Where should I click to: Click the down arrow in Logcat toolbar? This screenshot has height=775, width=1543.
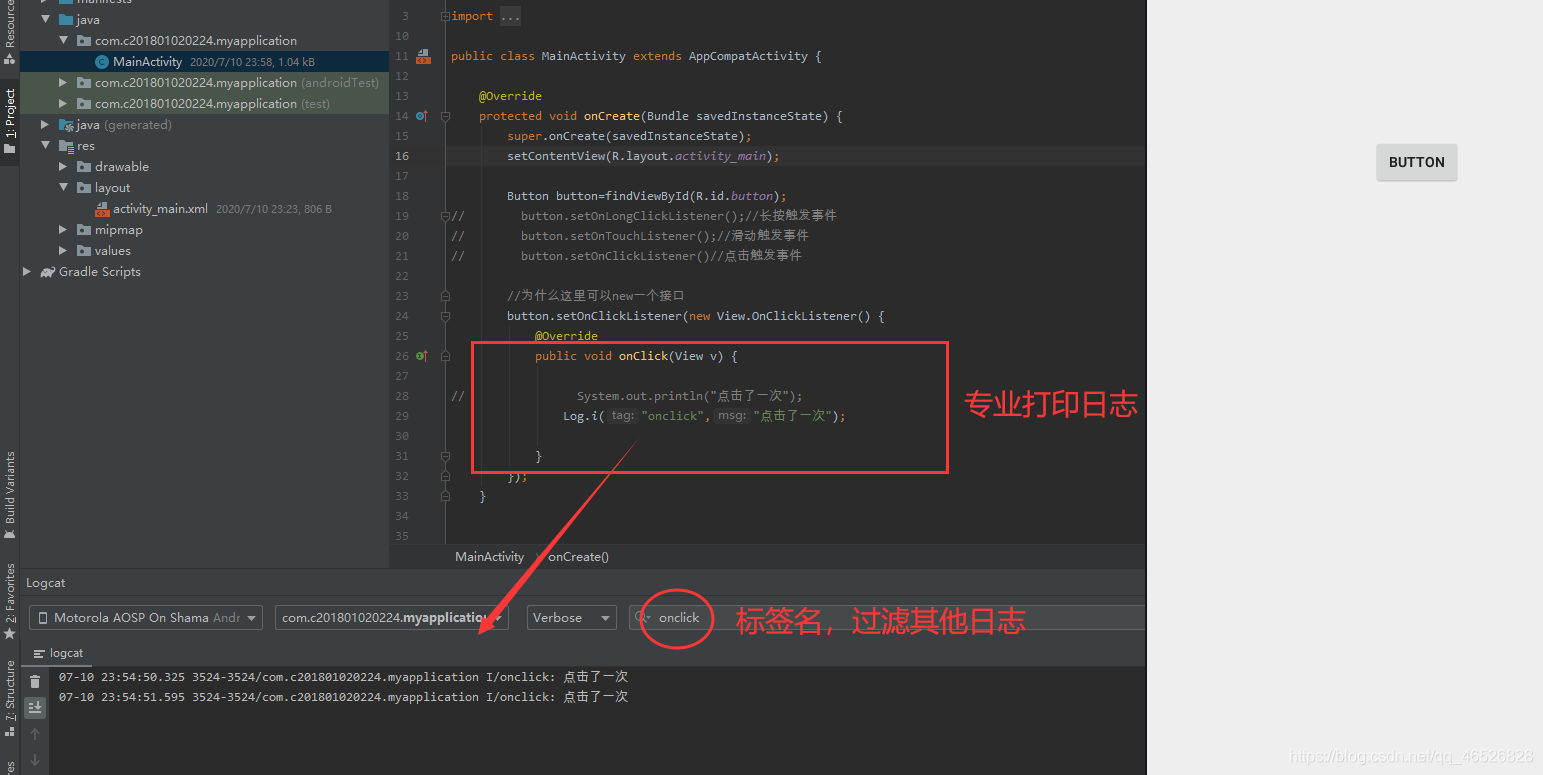(x=35, y=760)
